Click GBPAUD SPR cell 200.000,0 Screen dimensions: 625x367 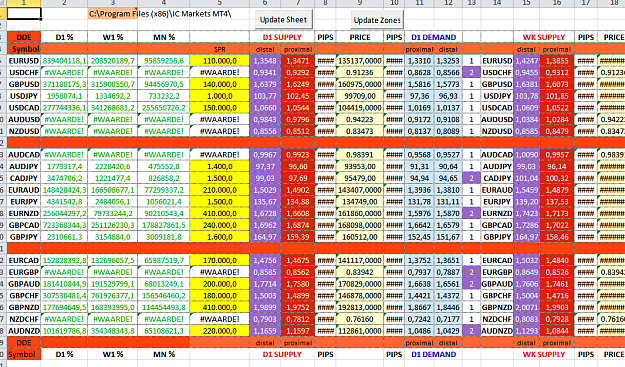[x=220, y=284]
